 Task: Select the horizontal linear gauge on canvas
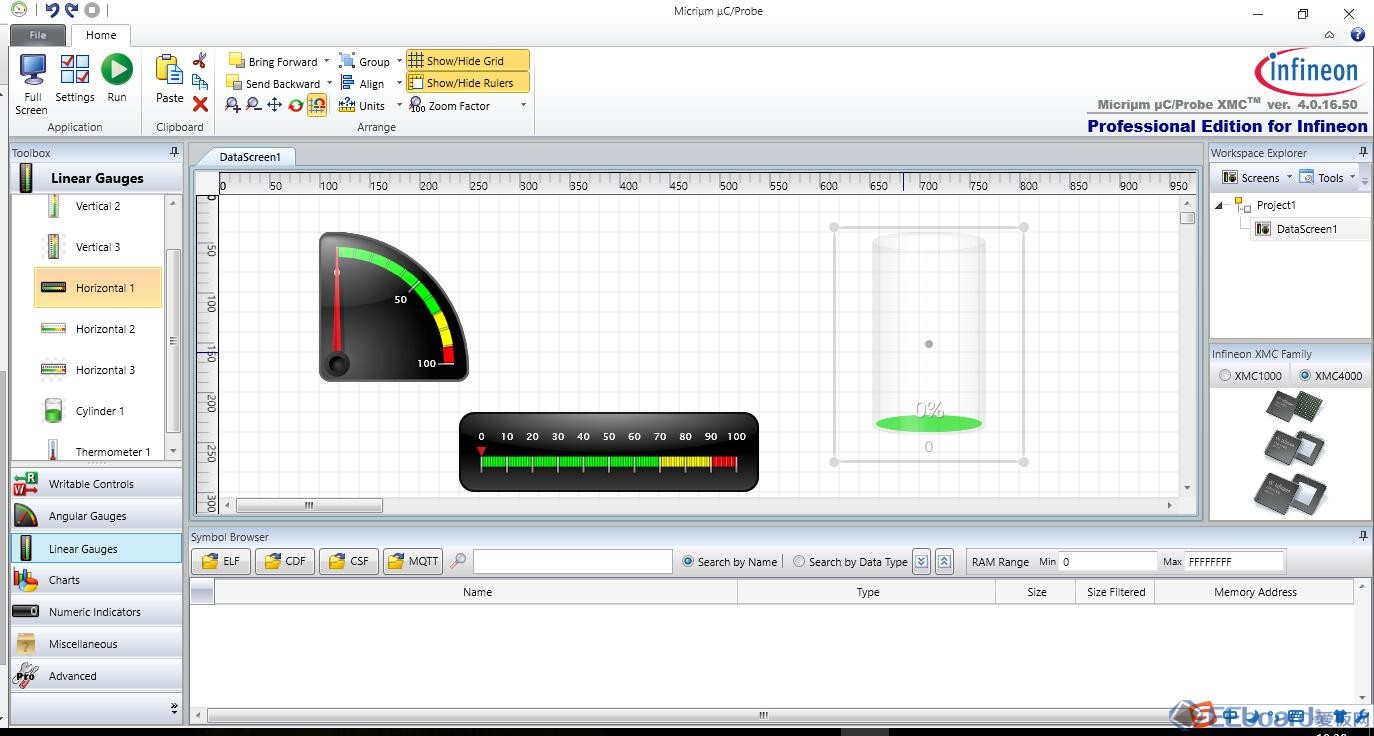pyautogui.click(x=609, y=452)
